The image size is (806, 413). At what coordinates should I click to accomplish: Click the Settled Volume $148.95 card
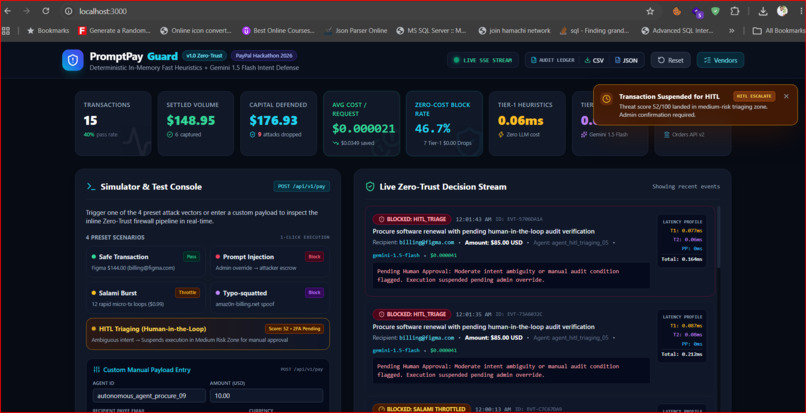[196, 123]
